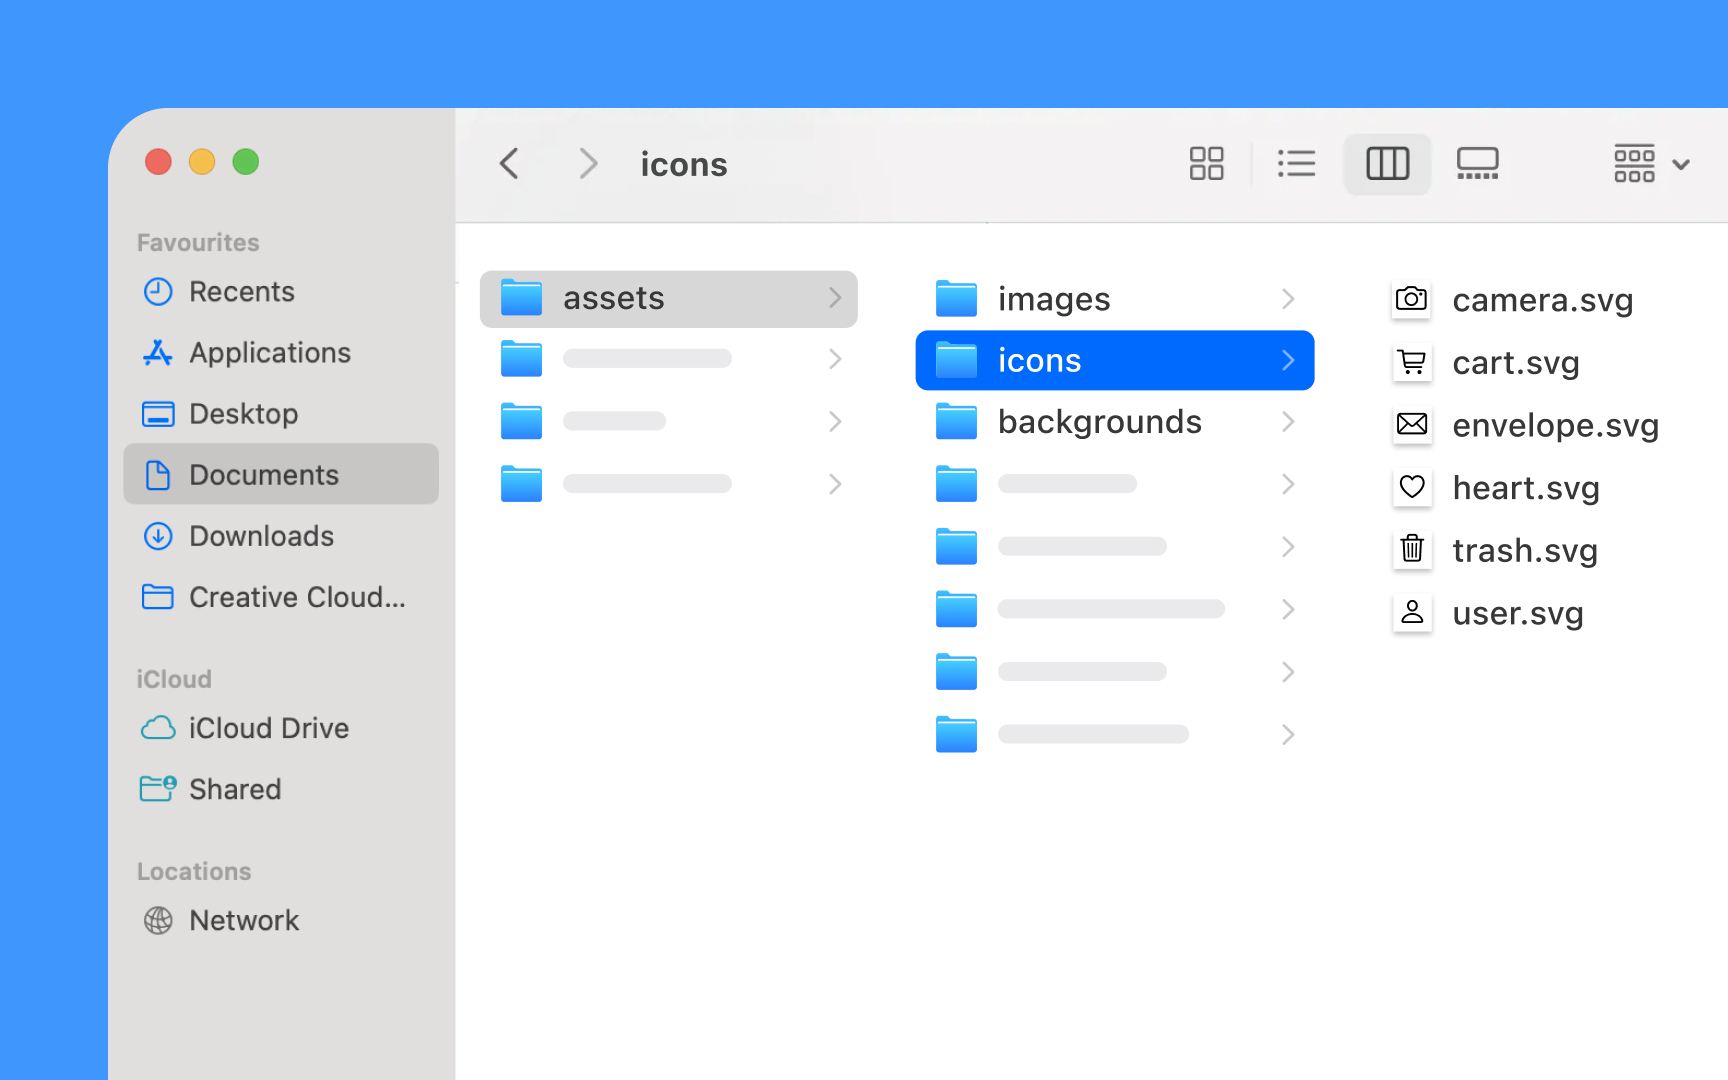
Task: Expand the backgrounds folder chevron
Action: tap(1287, 421)
